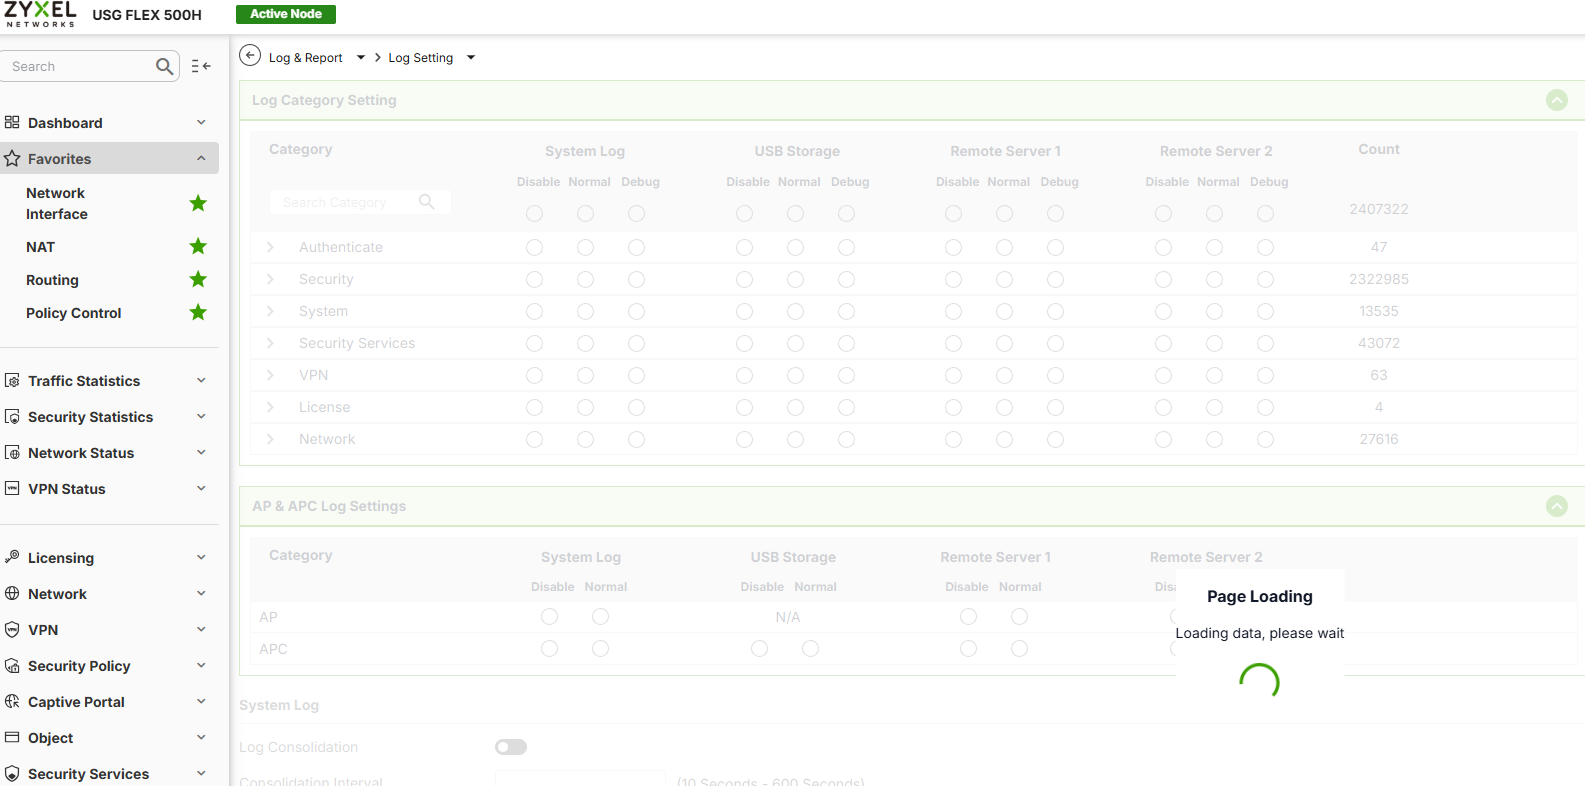
Task: Click the Security Policy icon
Action: coord(12,665)
